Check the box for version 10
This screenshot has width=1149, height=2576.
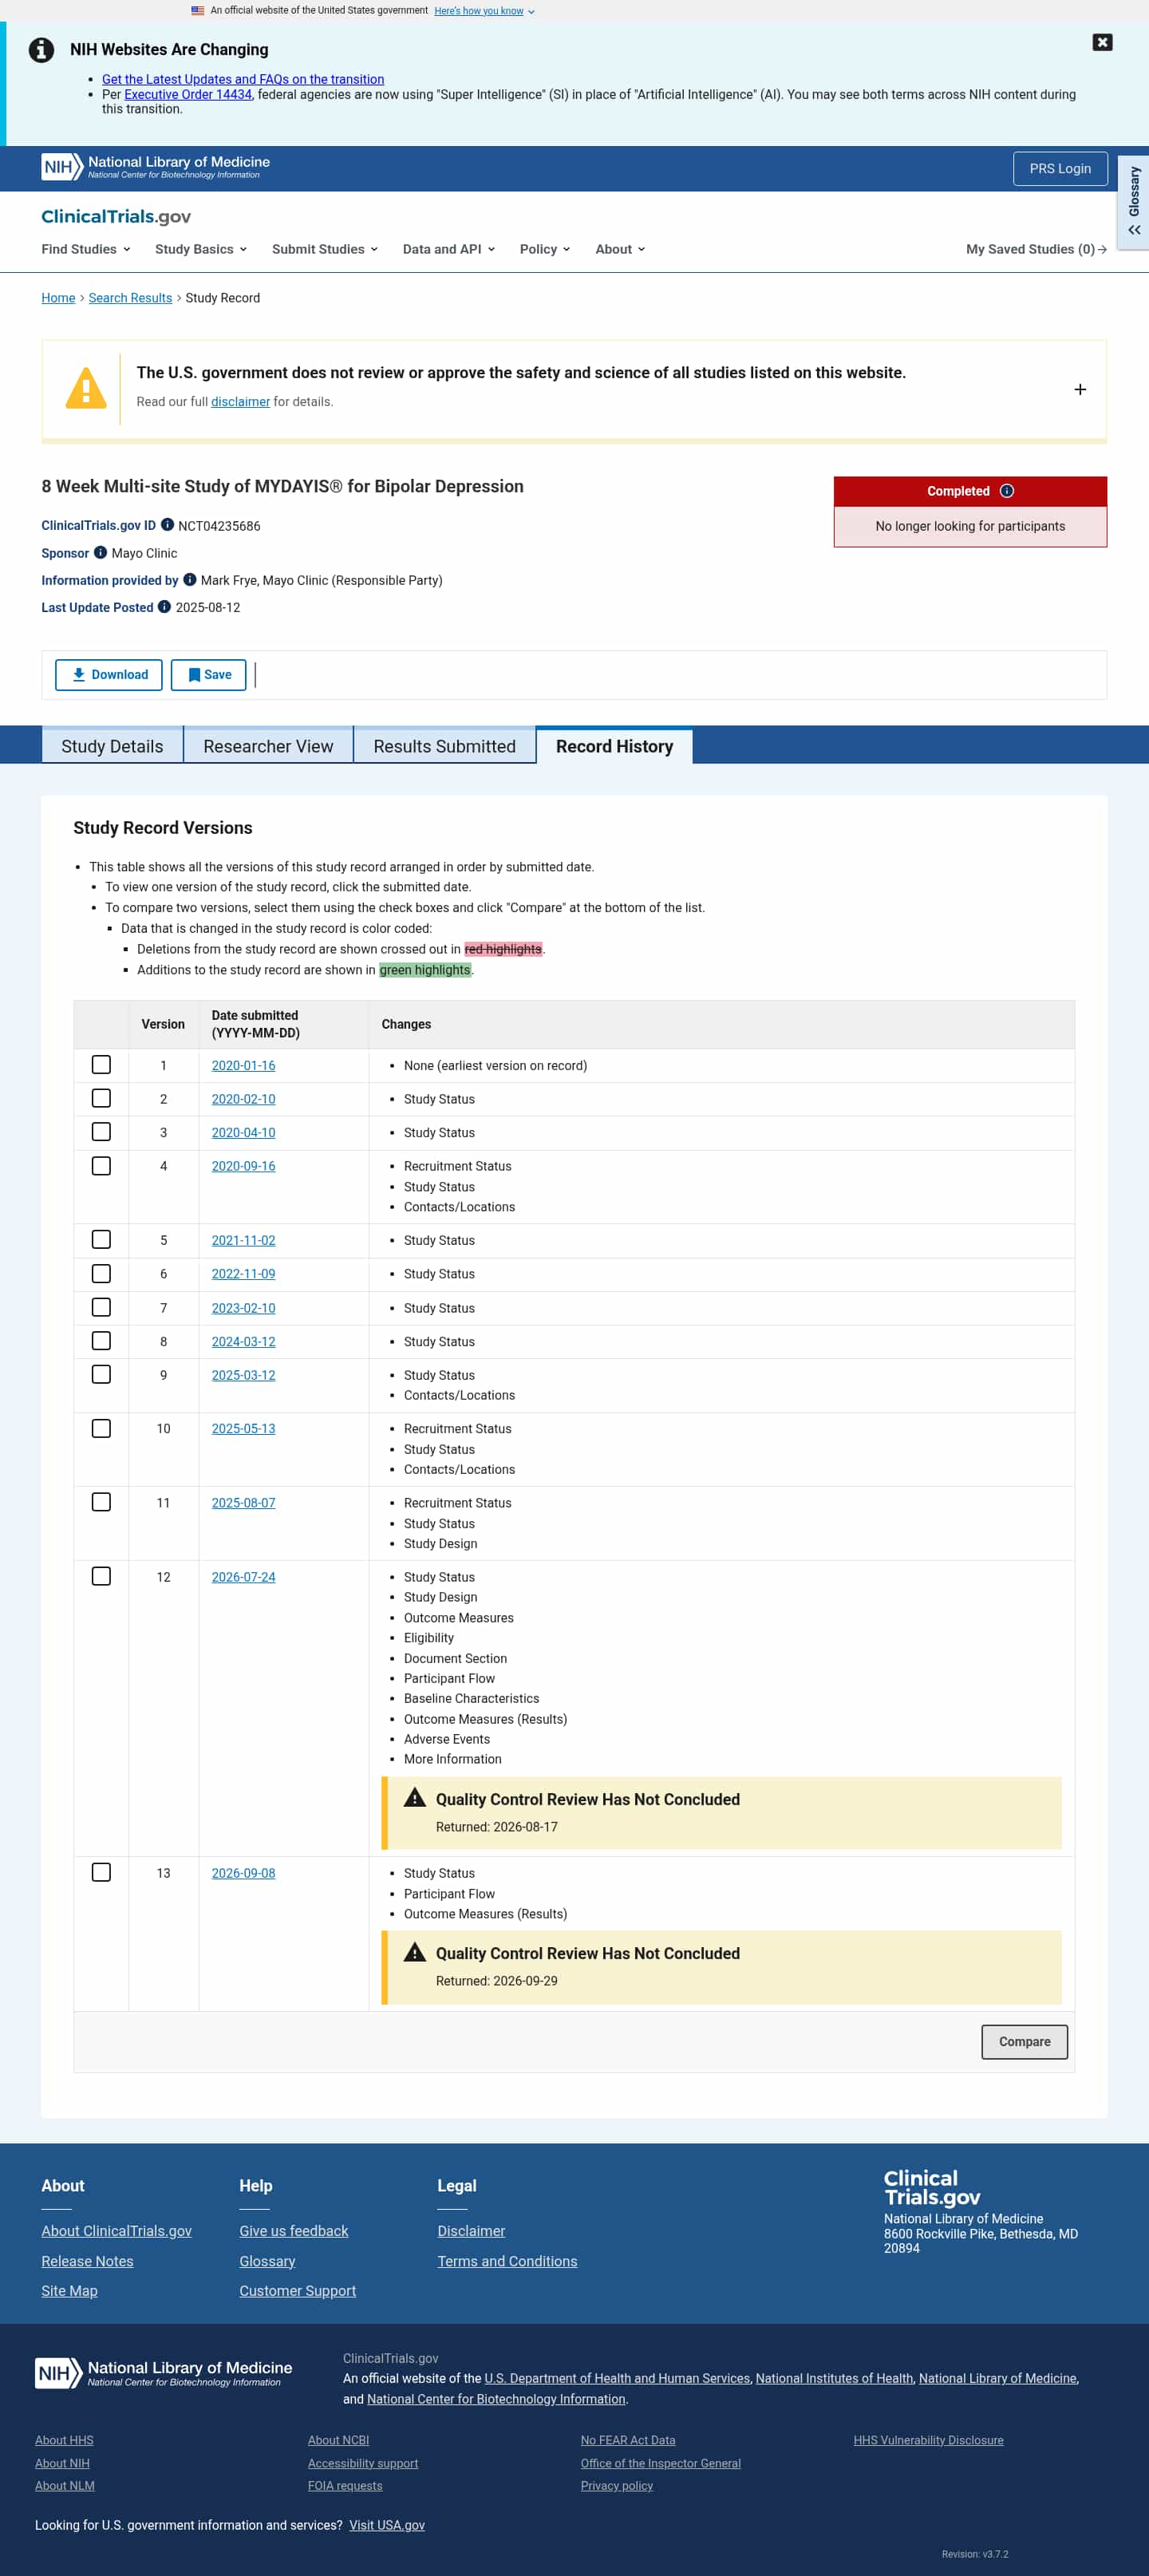pos(101,1428)
